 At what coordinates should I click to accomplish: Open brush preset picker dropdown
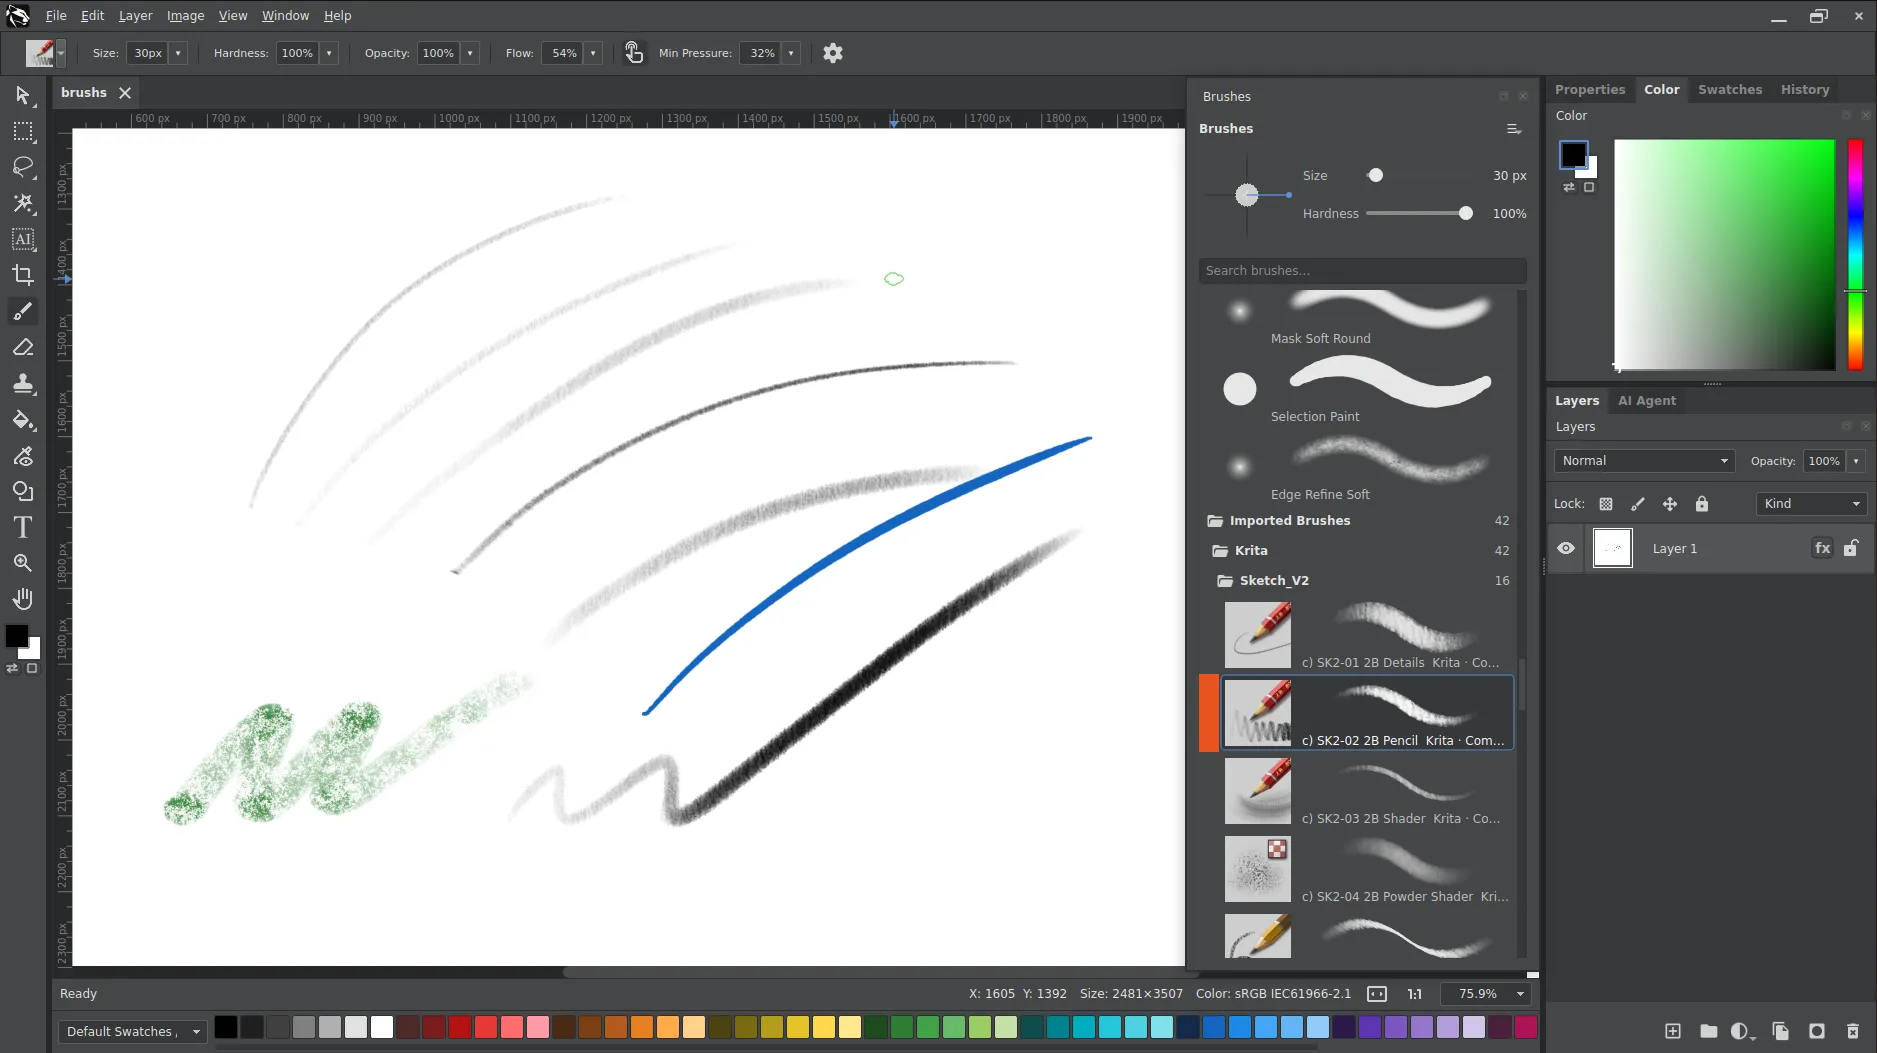(x=61, y=53)
